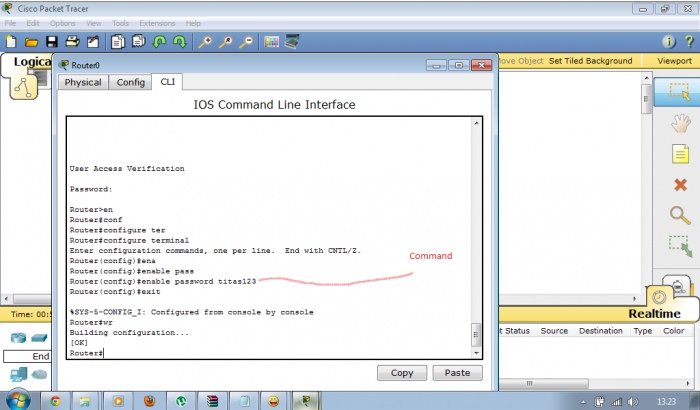Screen dimensions: 700x410
Task: Open Chrome from the taskbar
Action: [x=55, y=401]
